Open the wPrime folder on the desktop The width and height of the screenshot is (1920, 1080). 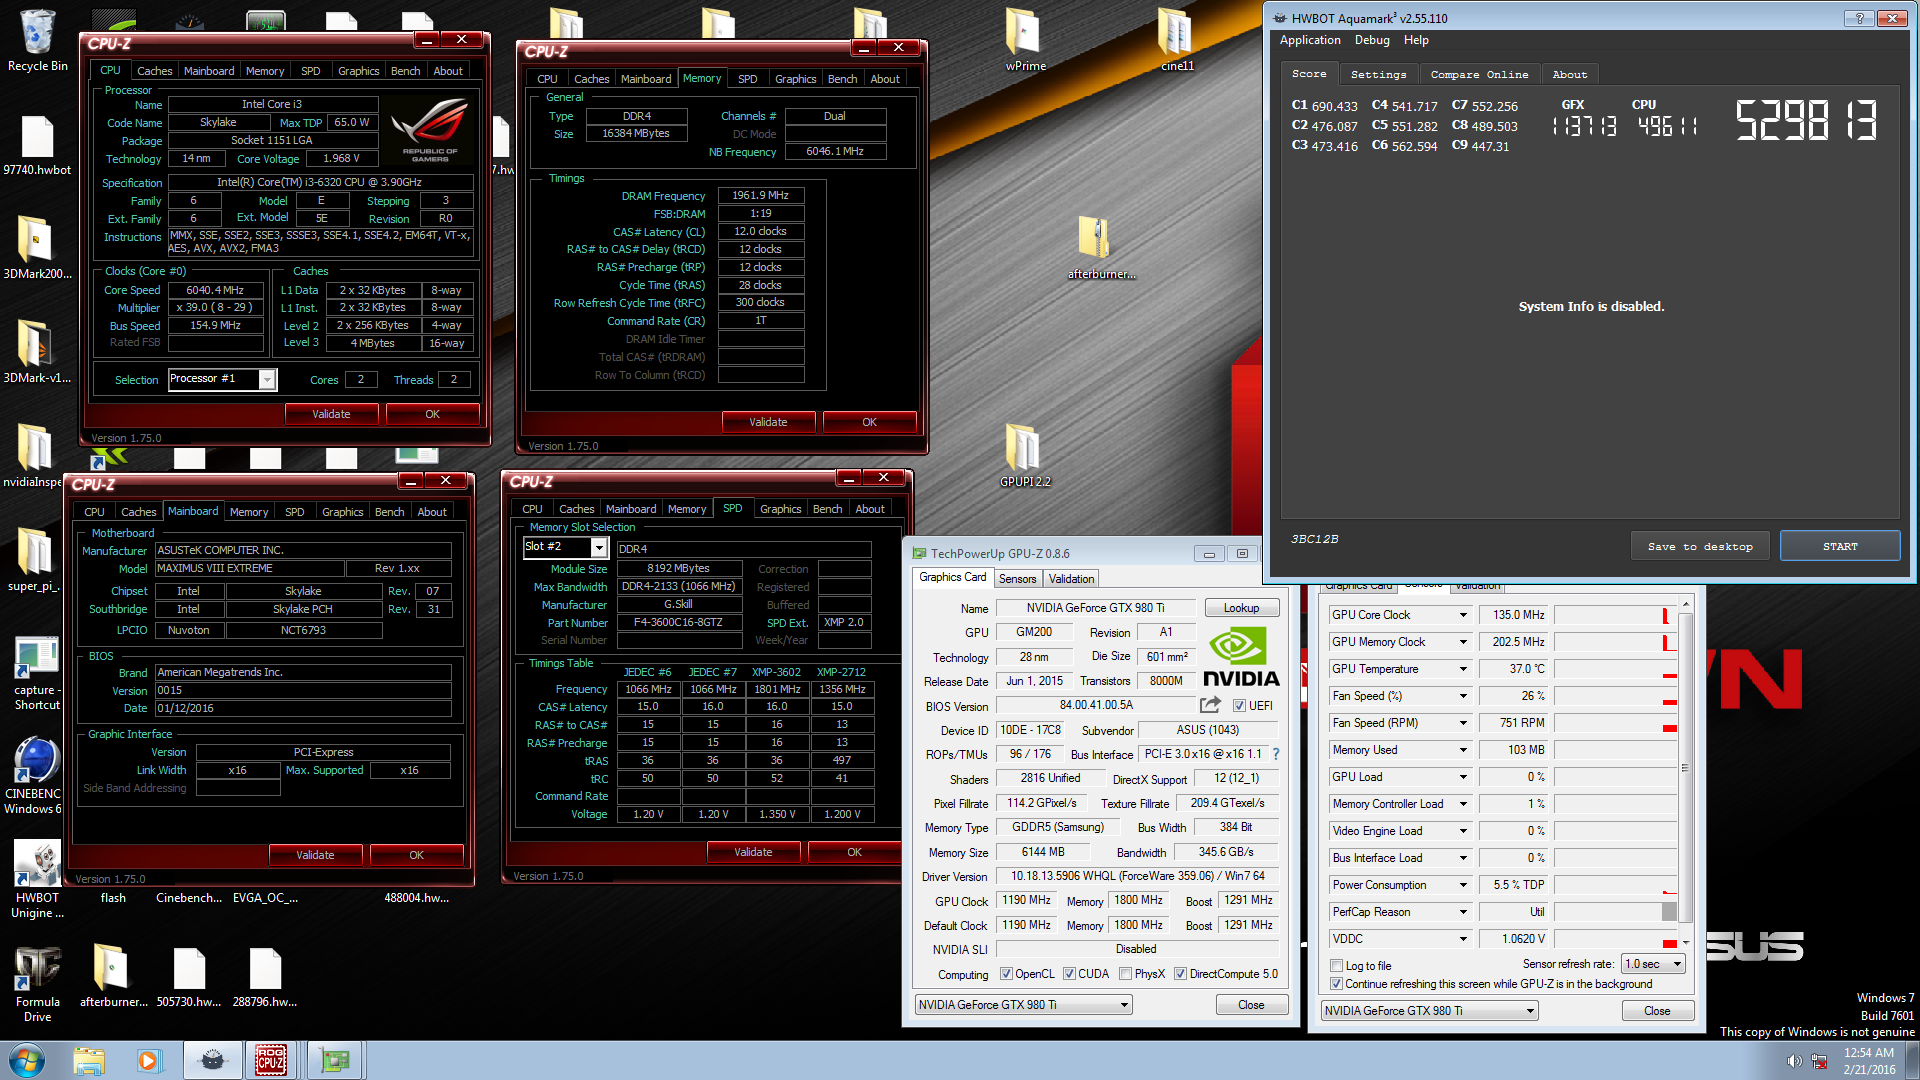[x=1025, y=40]
